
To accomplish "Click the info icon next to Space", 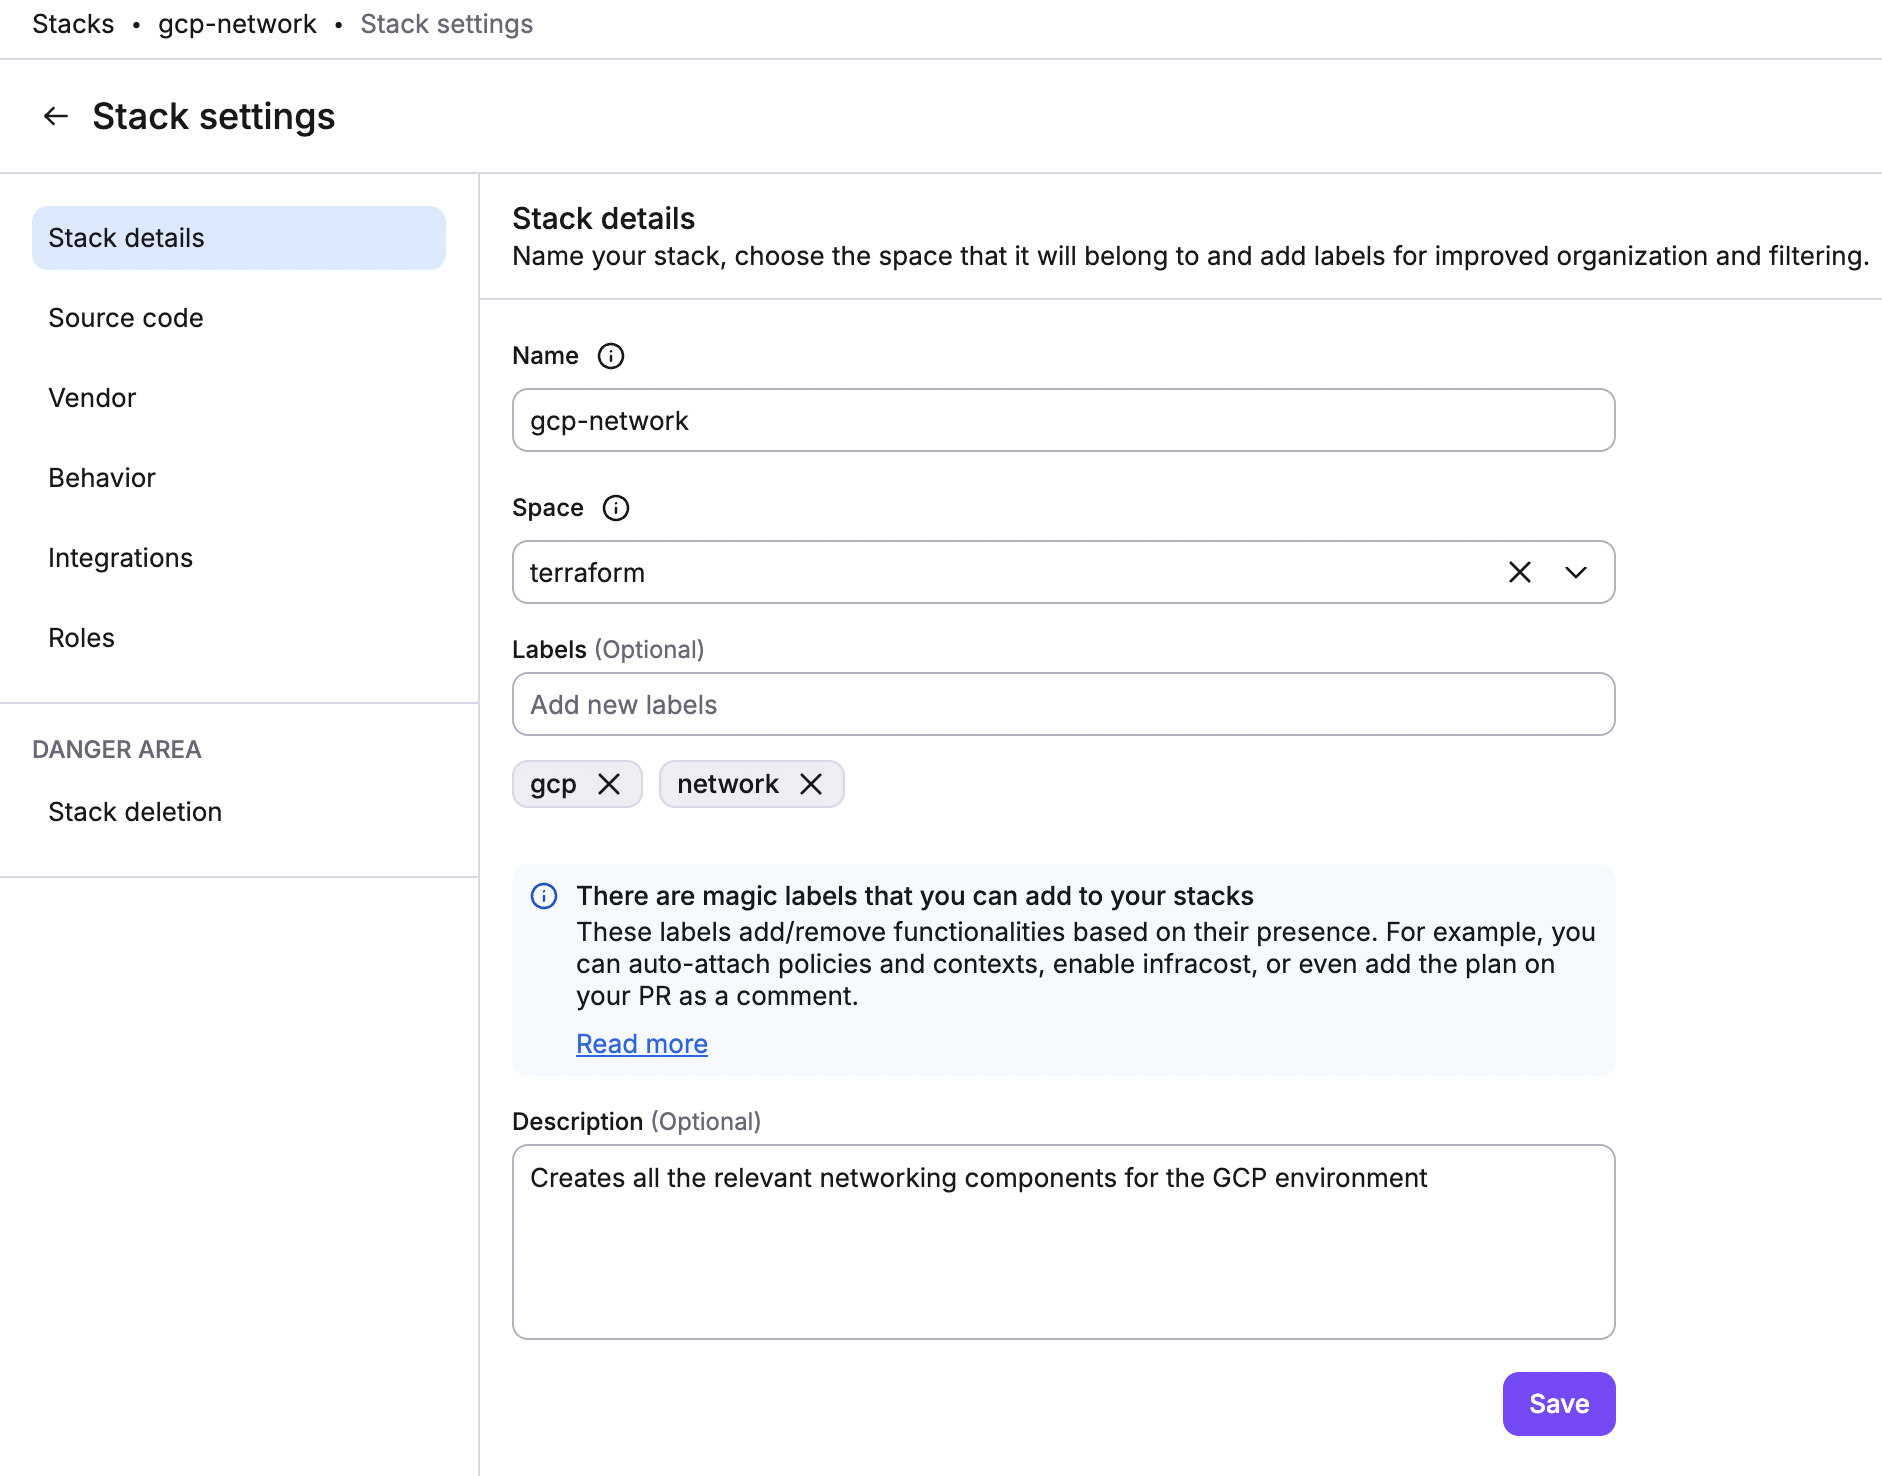I will pos(615,508).
